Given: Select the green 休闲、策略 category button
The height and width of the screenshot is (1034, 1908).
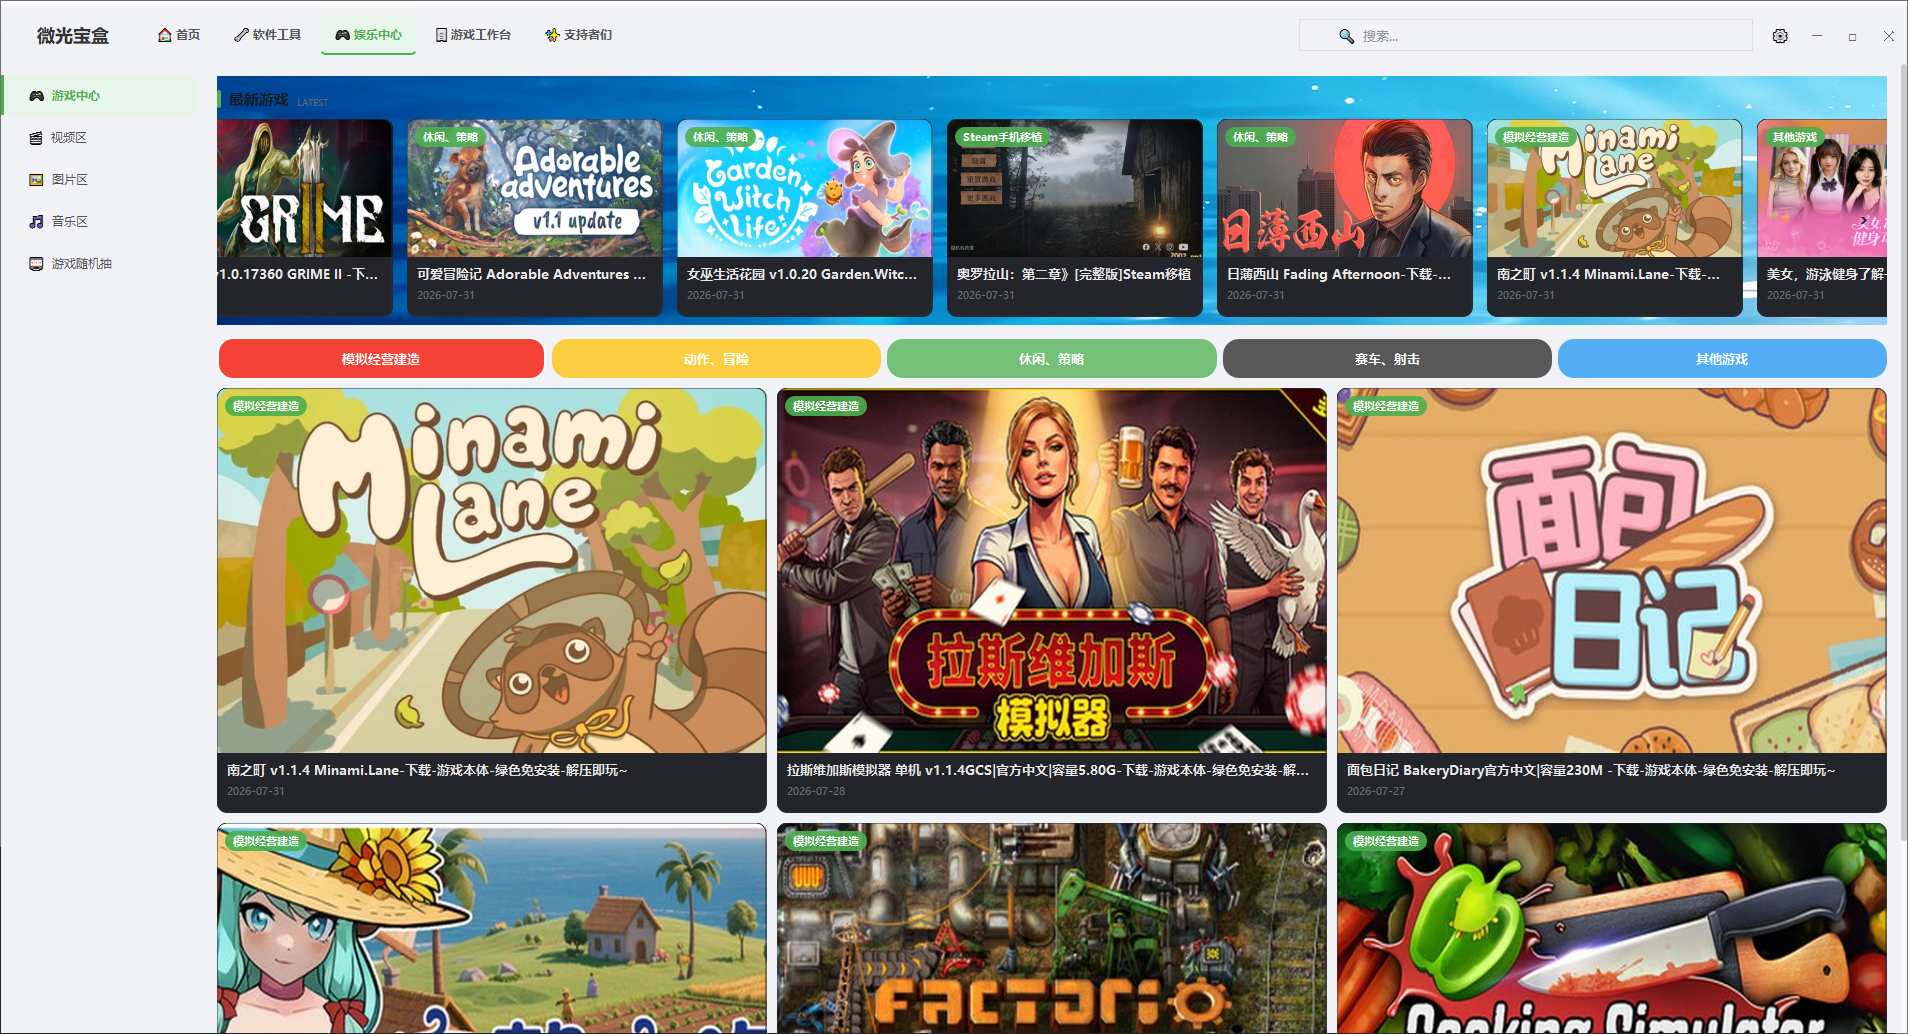Looking at the screenshot, I should pos(1051,359).
